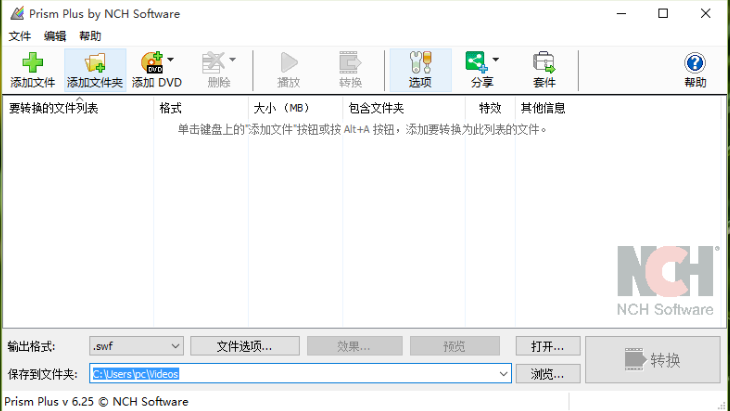Expand the 分享 dropdown arrow
The height and width of the screenshot is (411, 730).
point(495,59)
